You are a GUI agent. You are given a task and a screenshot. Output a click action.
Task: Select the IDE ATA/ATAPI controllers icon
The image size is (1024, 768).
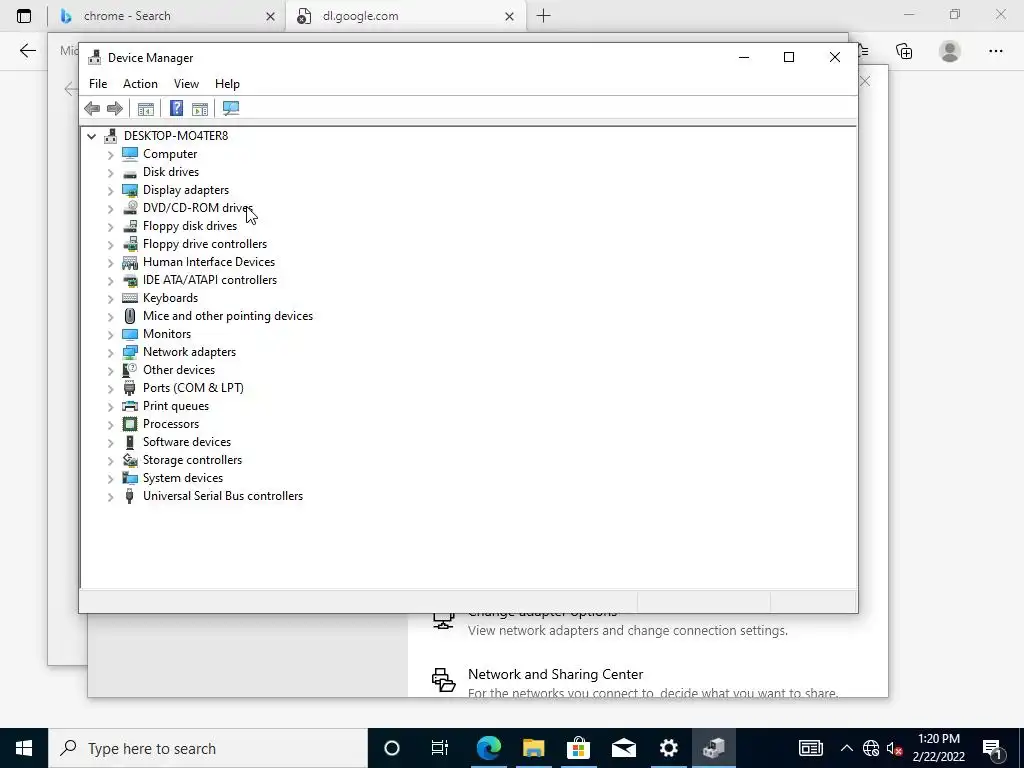[130, 280]
